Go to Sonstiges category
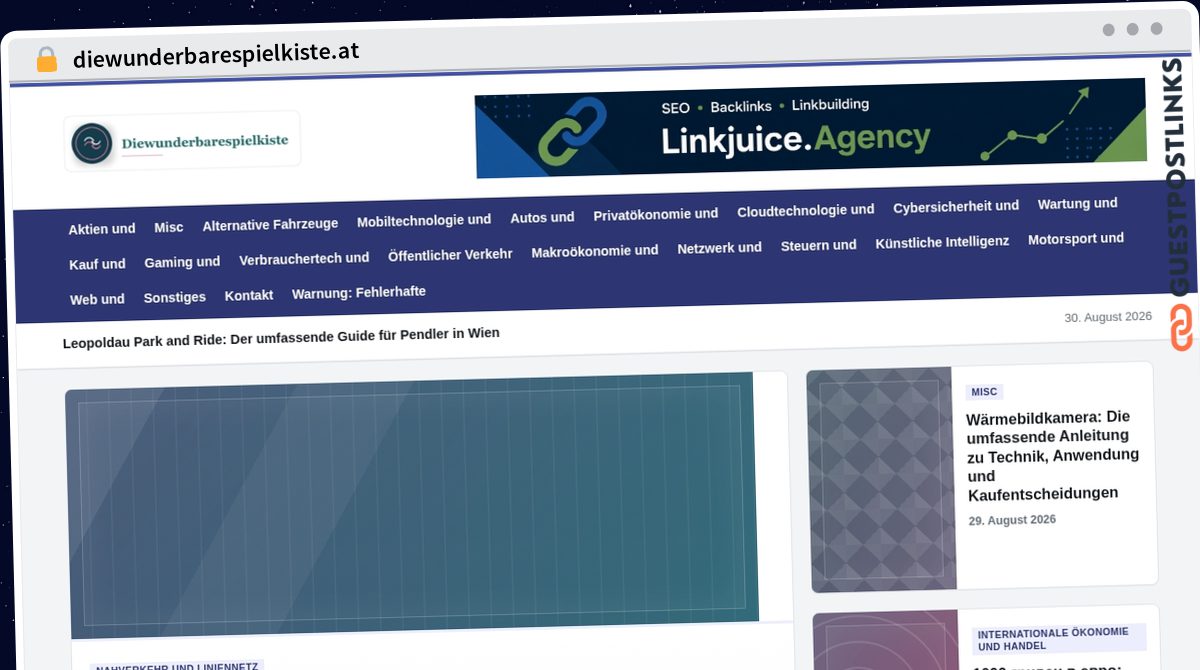Image resolution: width=1200 pixels, height=670 pixels. tap(175, 297)
